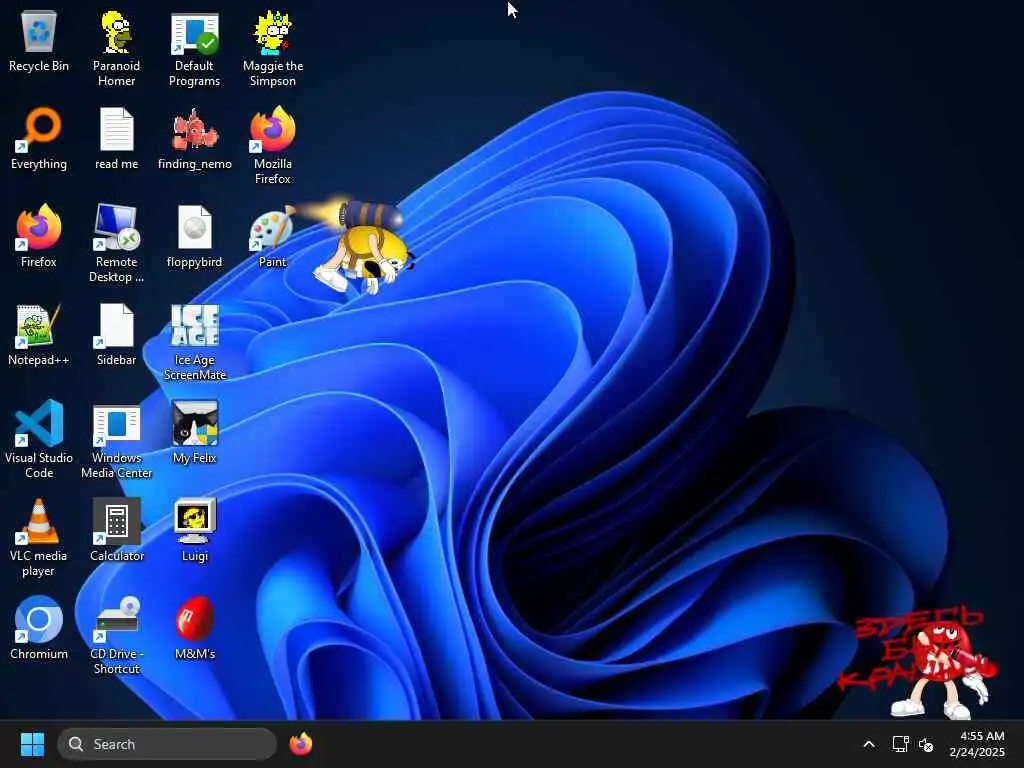Show hidden system tray icons
The height and width of the screenshot is (768, 1024).
[x=869, y=744]
